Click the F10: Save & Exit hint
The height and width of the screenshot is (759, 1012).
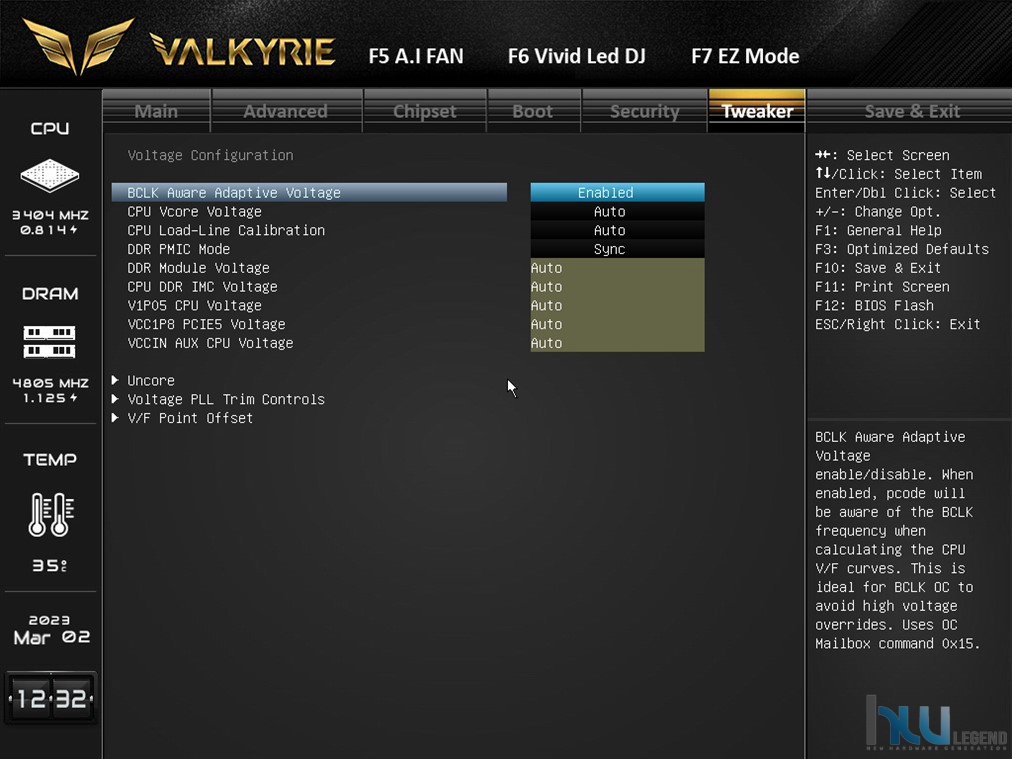coord(878,267)
